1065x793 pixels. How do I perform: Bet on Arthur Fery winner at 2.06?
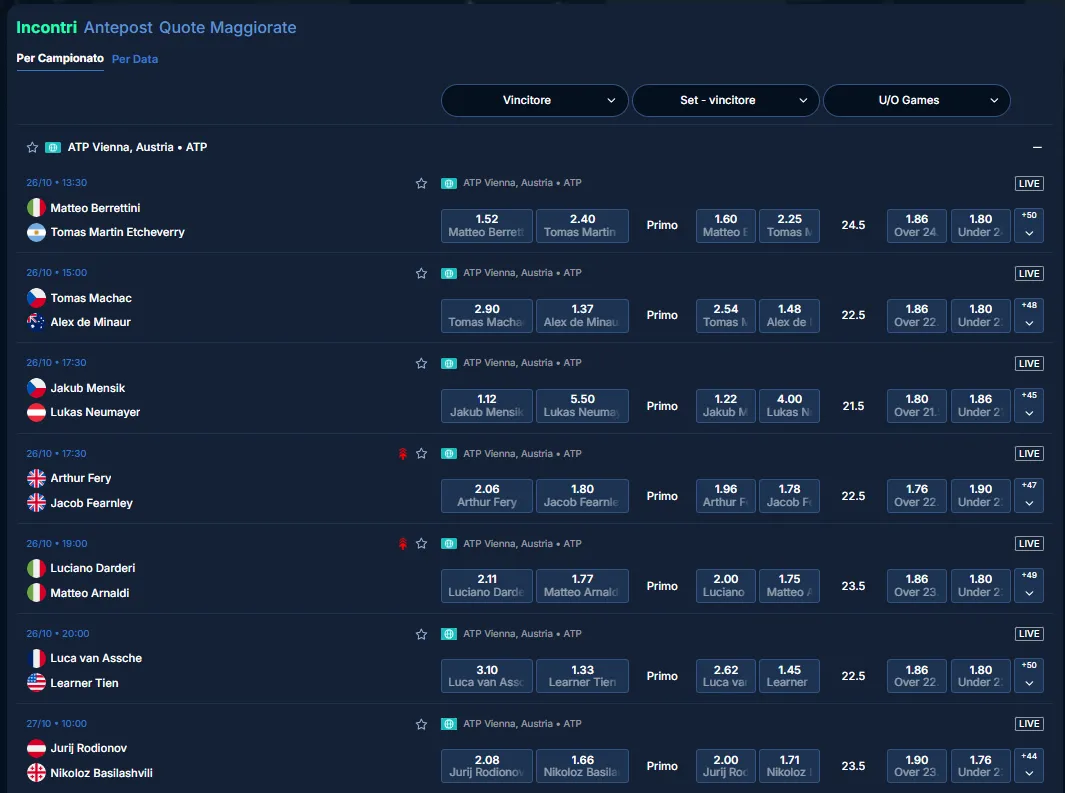487,496
